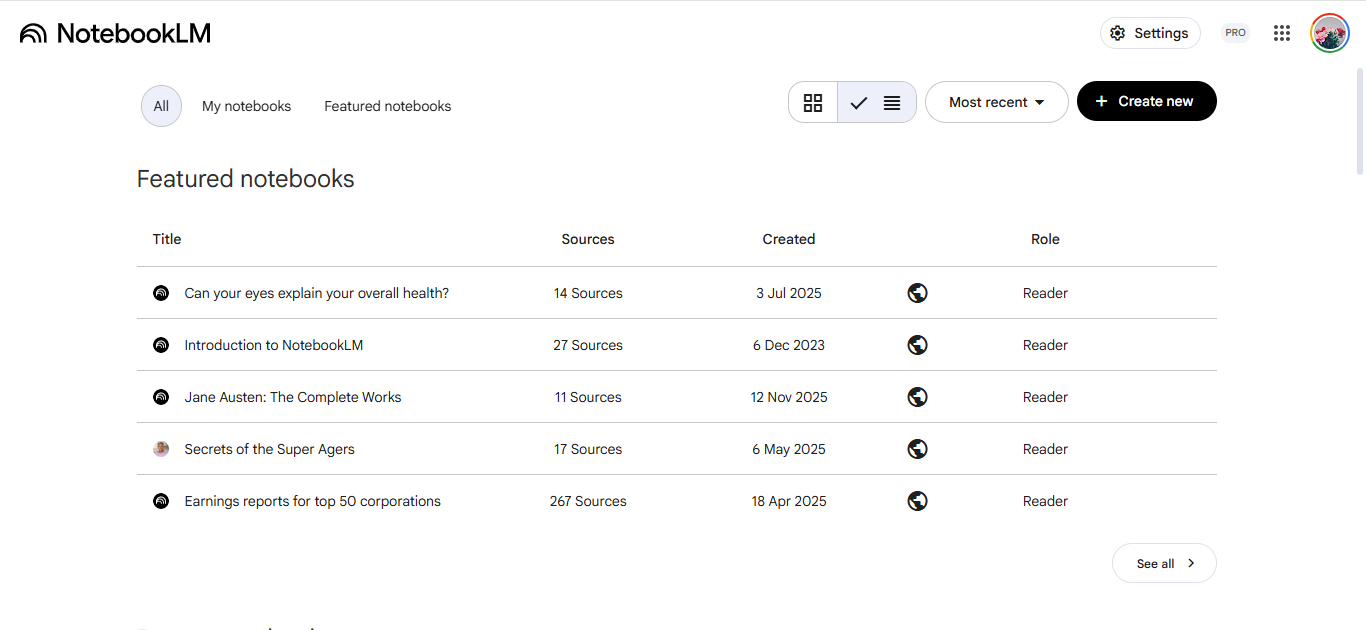Open the My notebooks tab
Image resolution: width=1366 pixels, height=630 pixels.
click(x=246, y=106)
